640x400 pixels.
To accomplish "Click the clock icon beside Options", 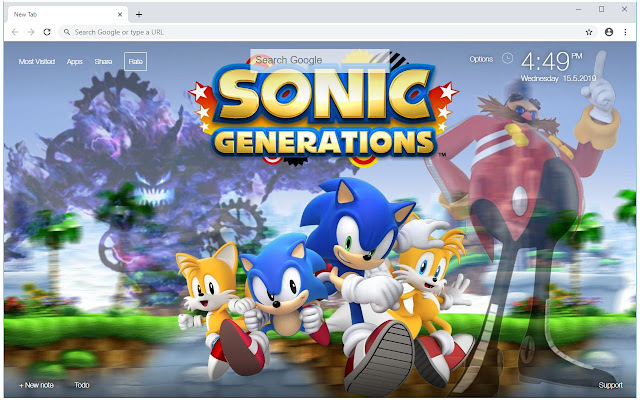I will [507, 59].
